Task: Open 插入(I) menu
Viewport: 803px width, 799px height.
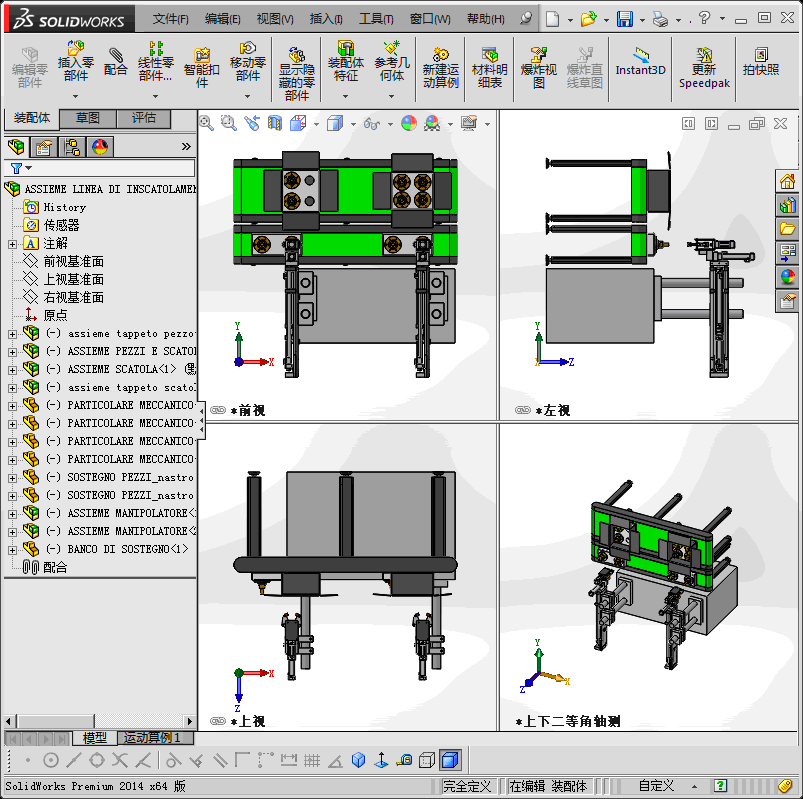Action: 326,19
